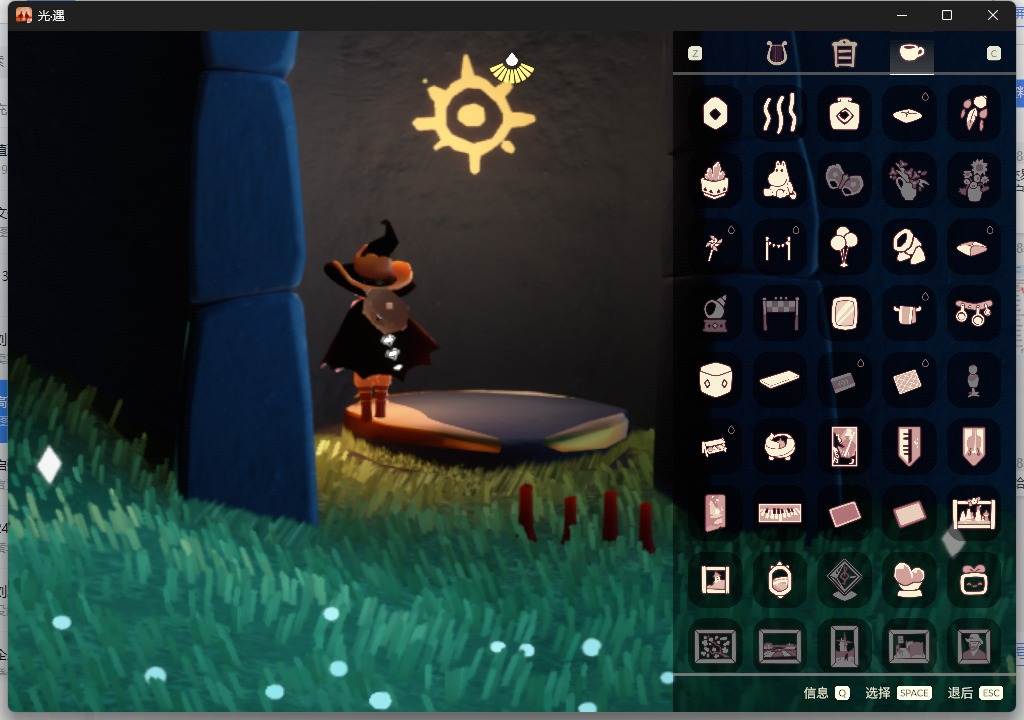Click the C next-tab key hint

tap(993, 54)
